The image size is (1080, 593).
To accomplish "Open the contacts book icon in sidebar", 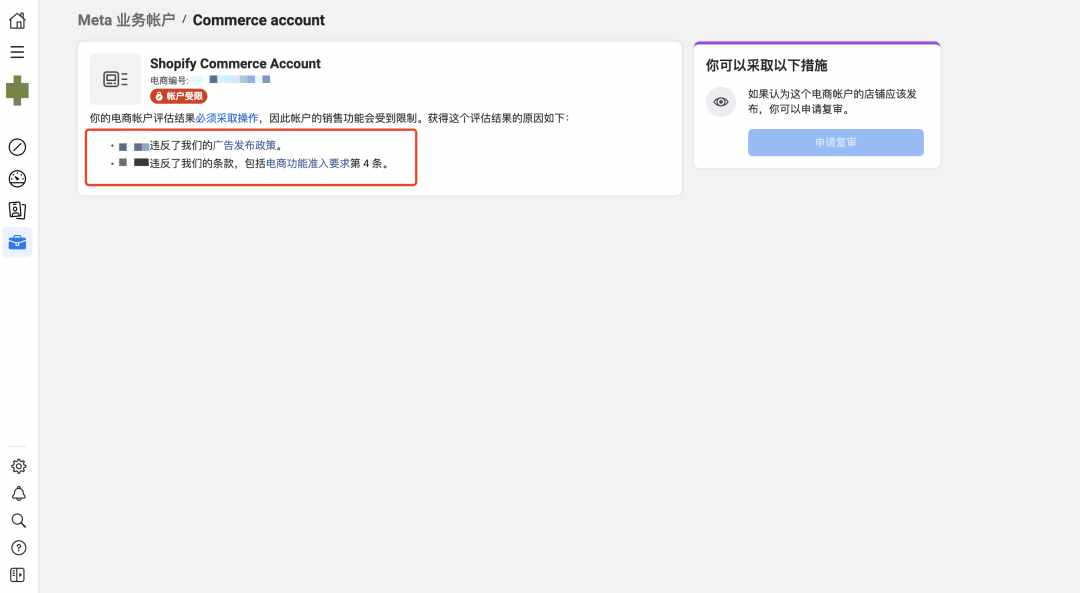I will (17, 210).
